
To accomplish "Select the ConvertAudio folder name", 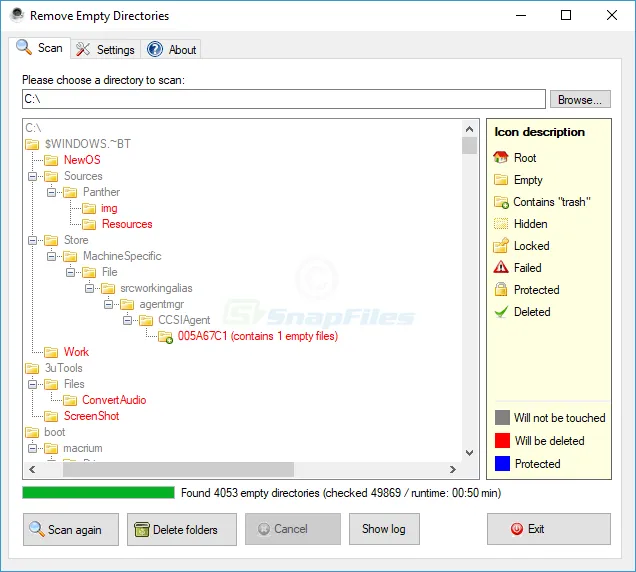I will pyautogui.click(x=114, y=400).
